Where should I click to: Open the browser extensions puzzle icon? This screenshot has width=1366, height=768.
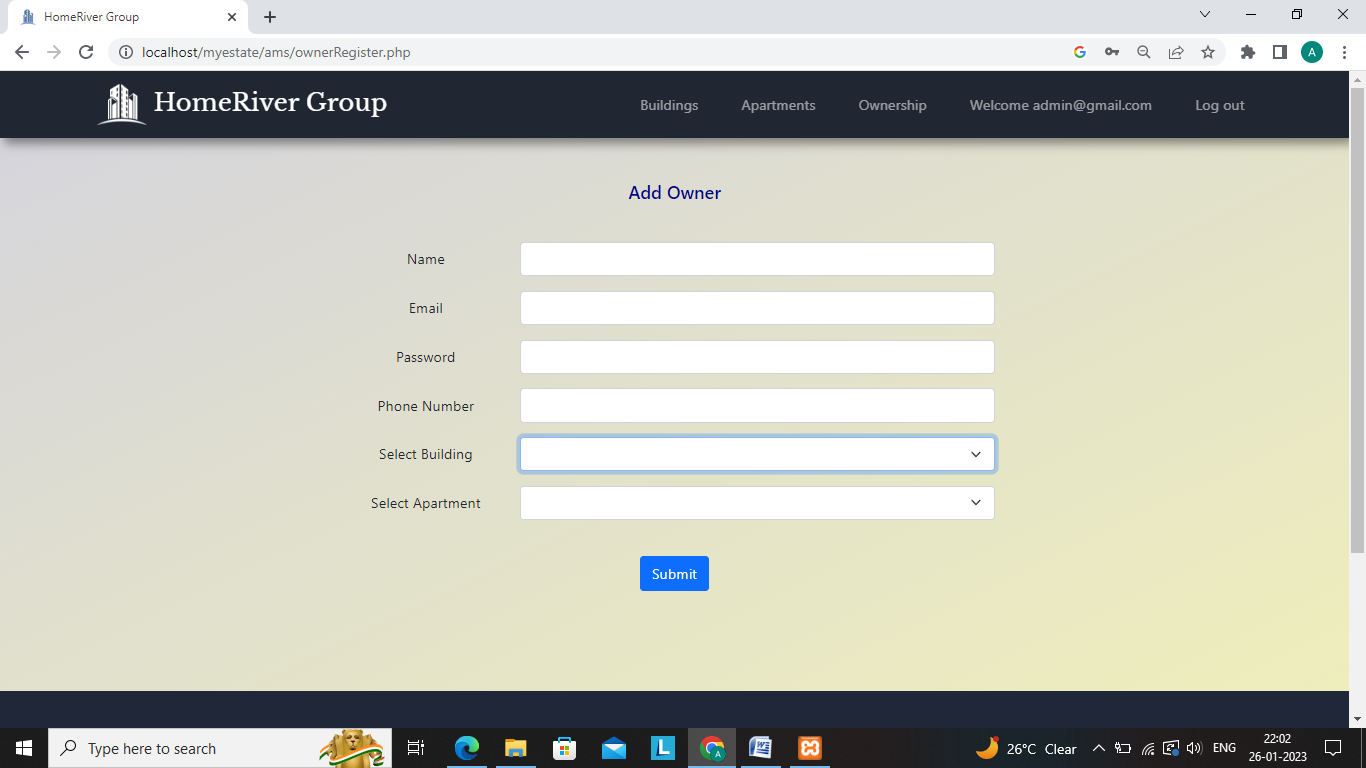tap(1247, 51)
